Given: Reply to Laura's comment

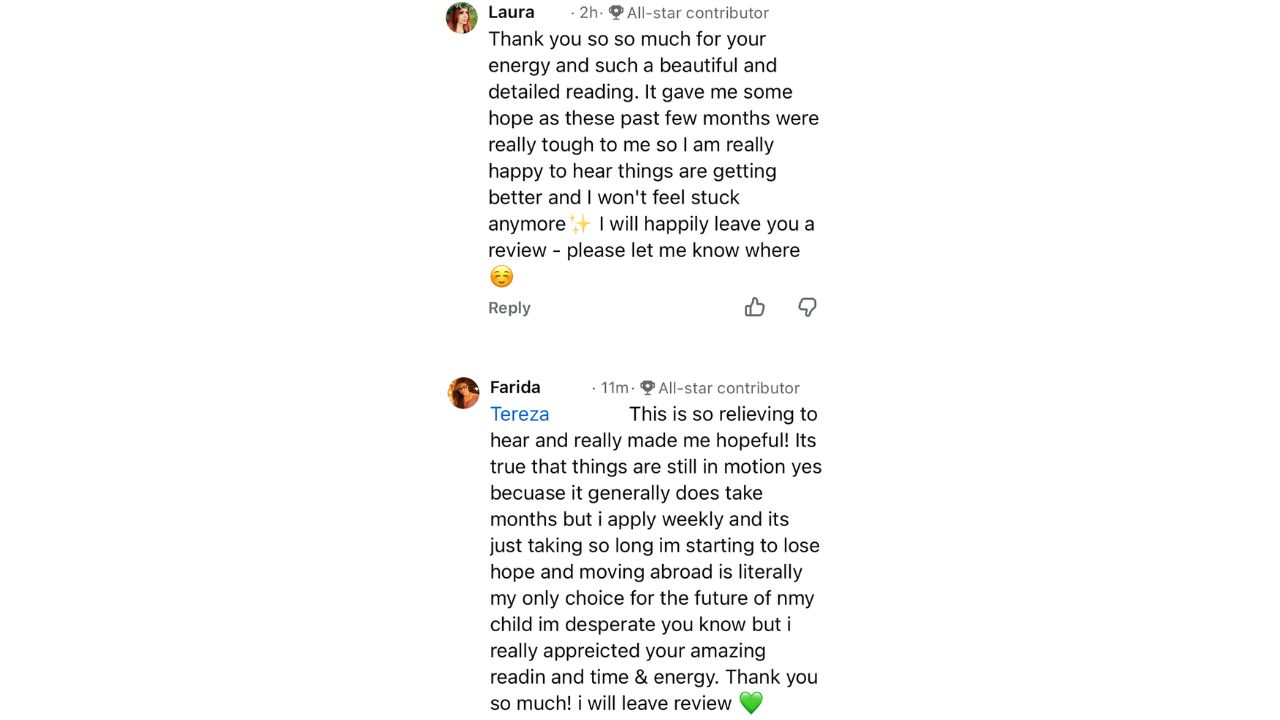Looking at the screenshot, I should pos(509,308).
